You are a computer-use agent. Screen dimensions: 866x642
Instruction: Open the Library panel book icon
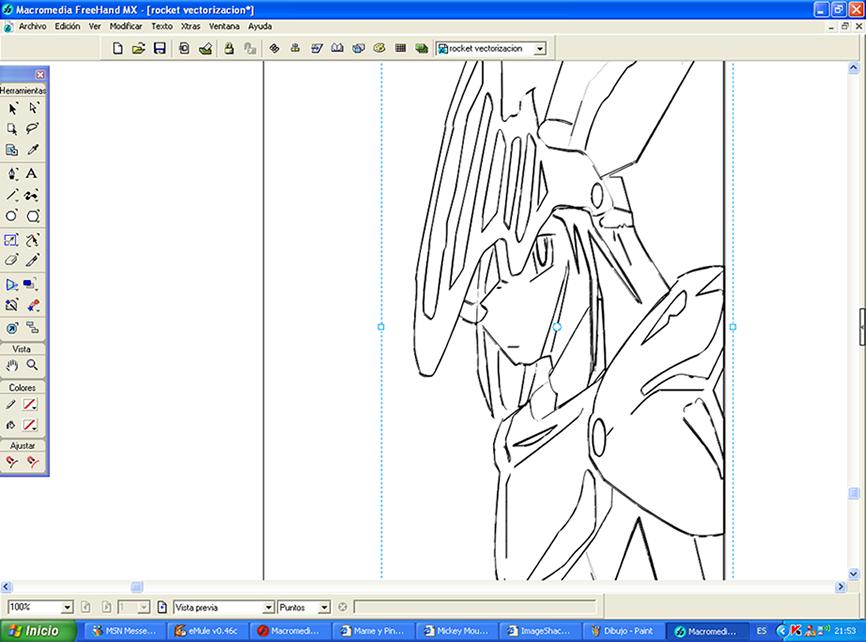[x=337, y=49]
